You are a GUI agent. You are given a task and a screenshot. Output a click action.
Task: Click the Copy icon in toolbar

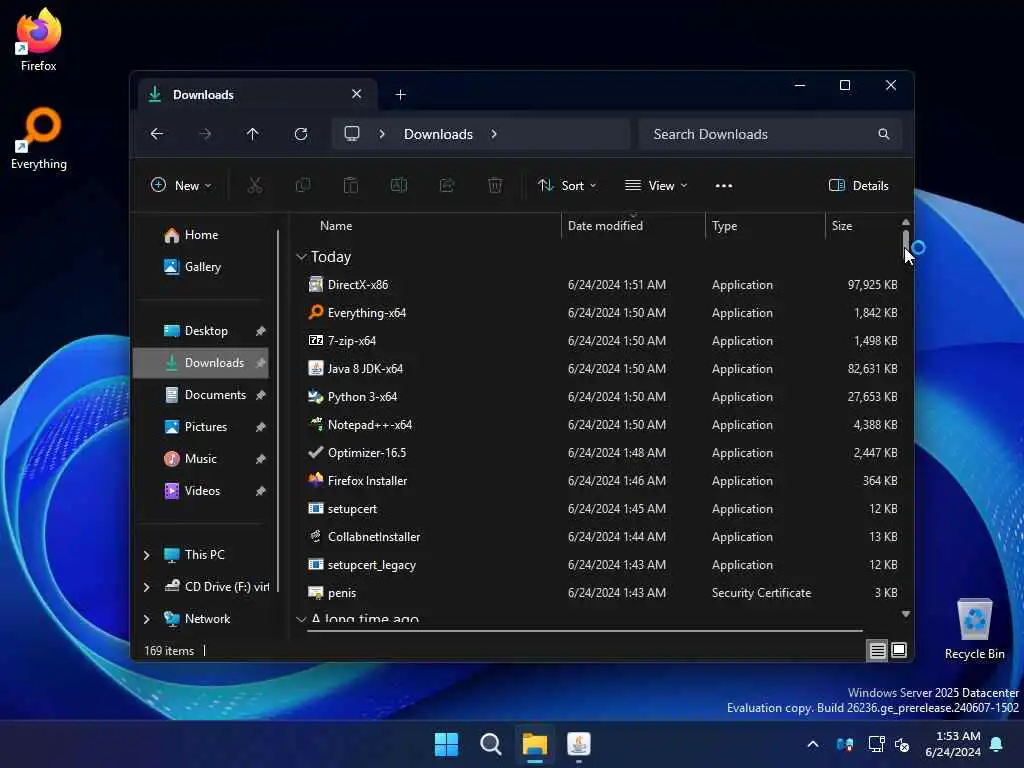[303, 185]
